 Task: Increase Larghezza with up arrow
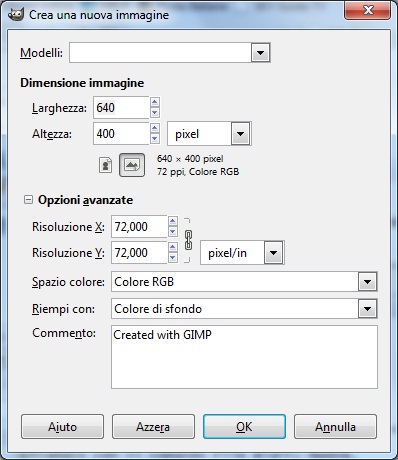tap(155, 102)
